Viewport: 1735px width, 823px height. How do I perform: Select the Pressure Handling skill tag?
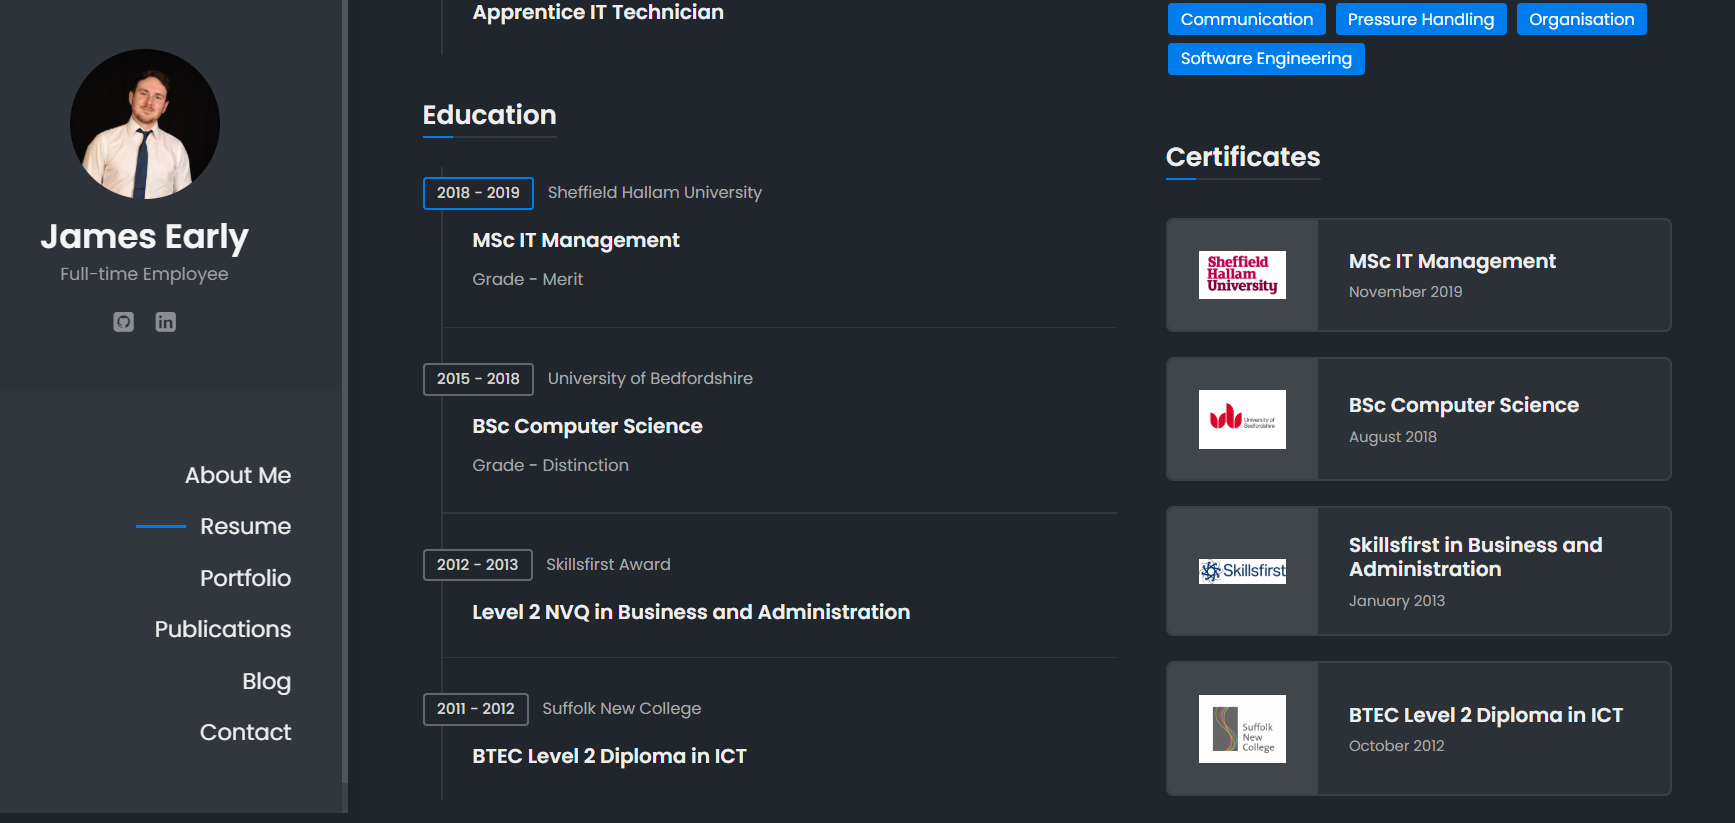[1420, 19]
